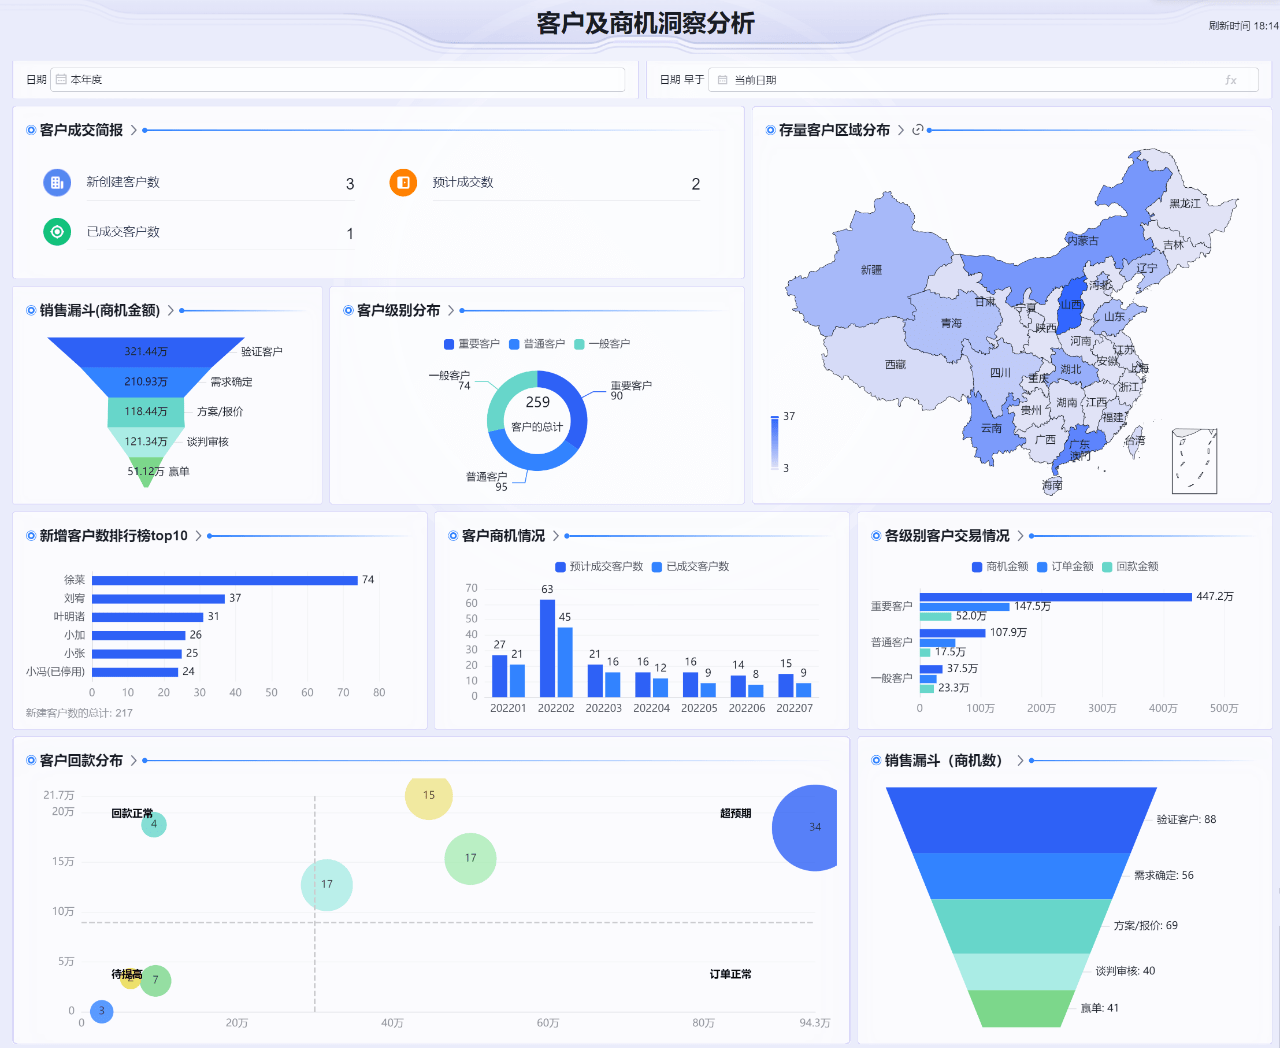The height and width of the screenshot is (1048, 1280).
Task: Toggle 回款金额 legend series
Action: pos(1130,566)
